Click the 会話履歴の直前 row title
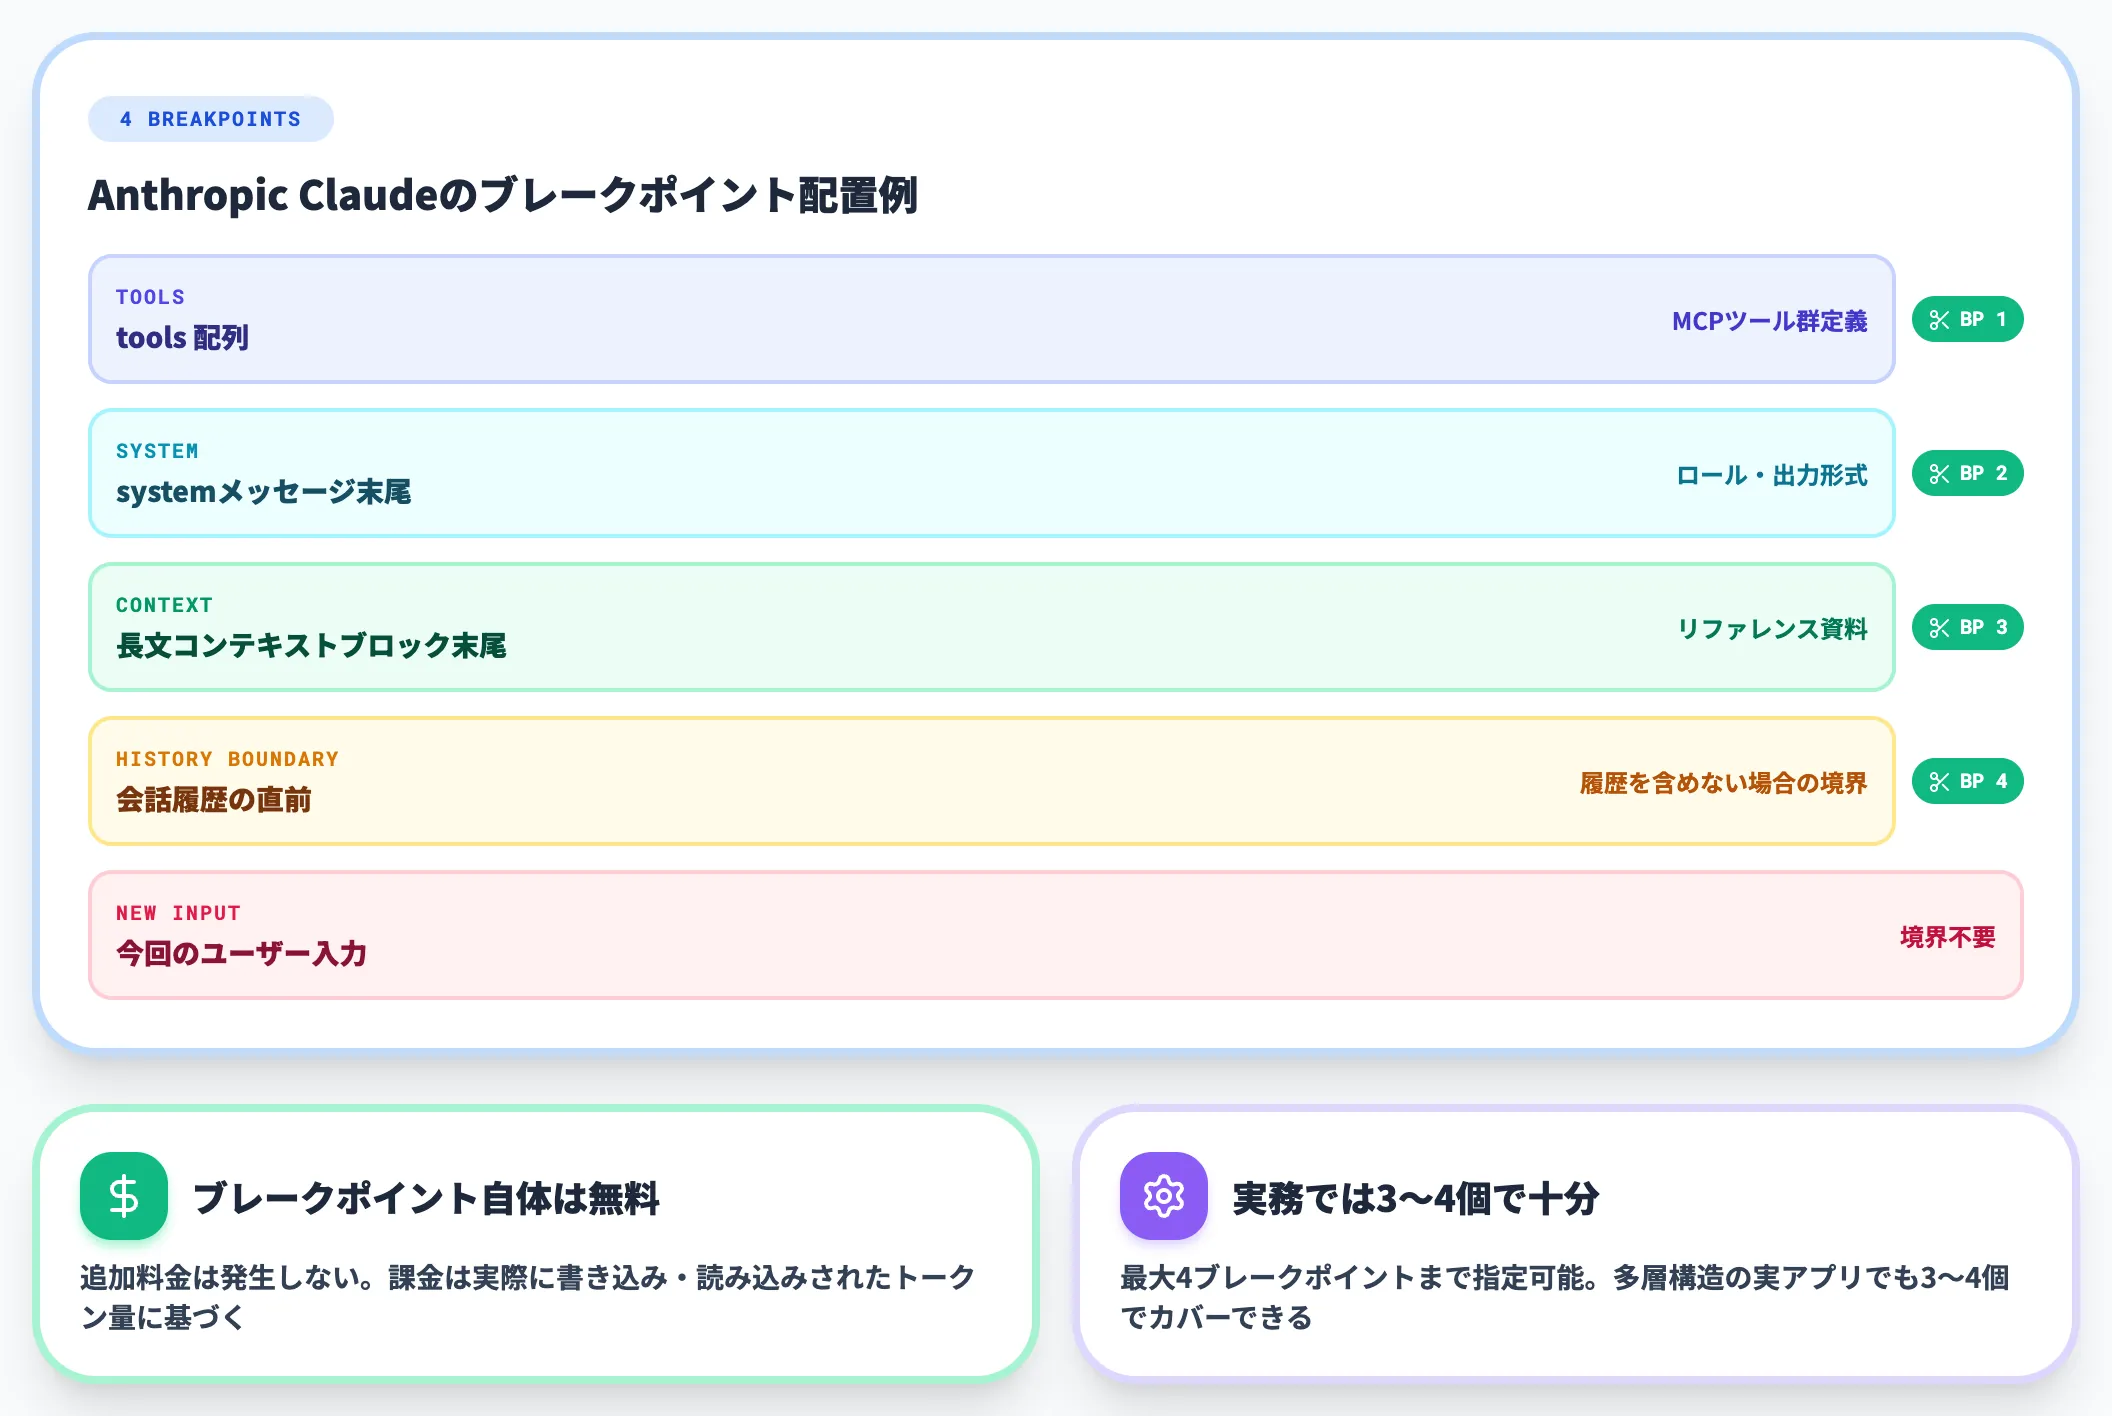The width and height of the screenshot is (2112, 1416). tap(214, 800)
